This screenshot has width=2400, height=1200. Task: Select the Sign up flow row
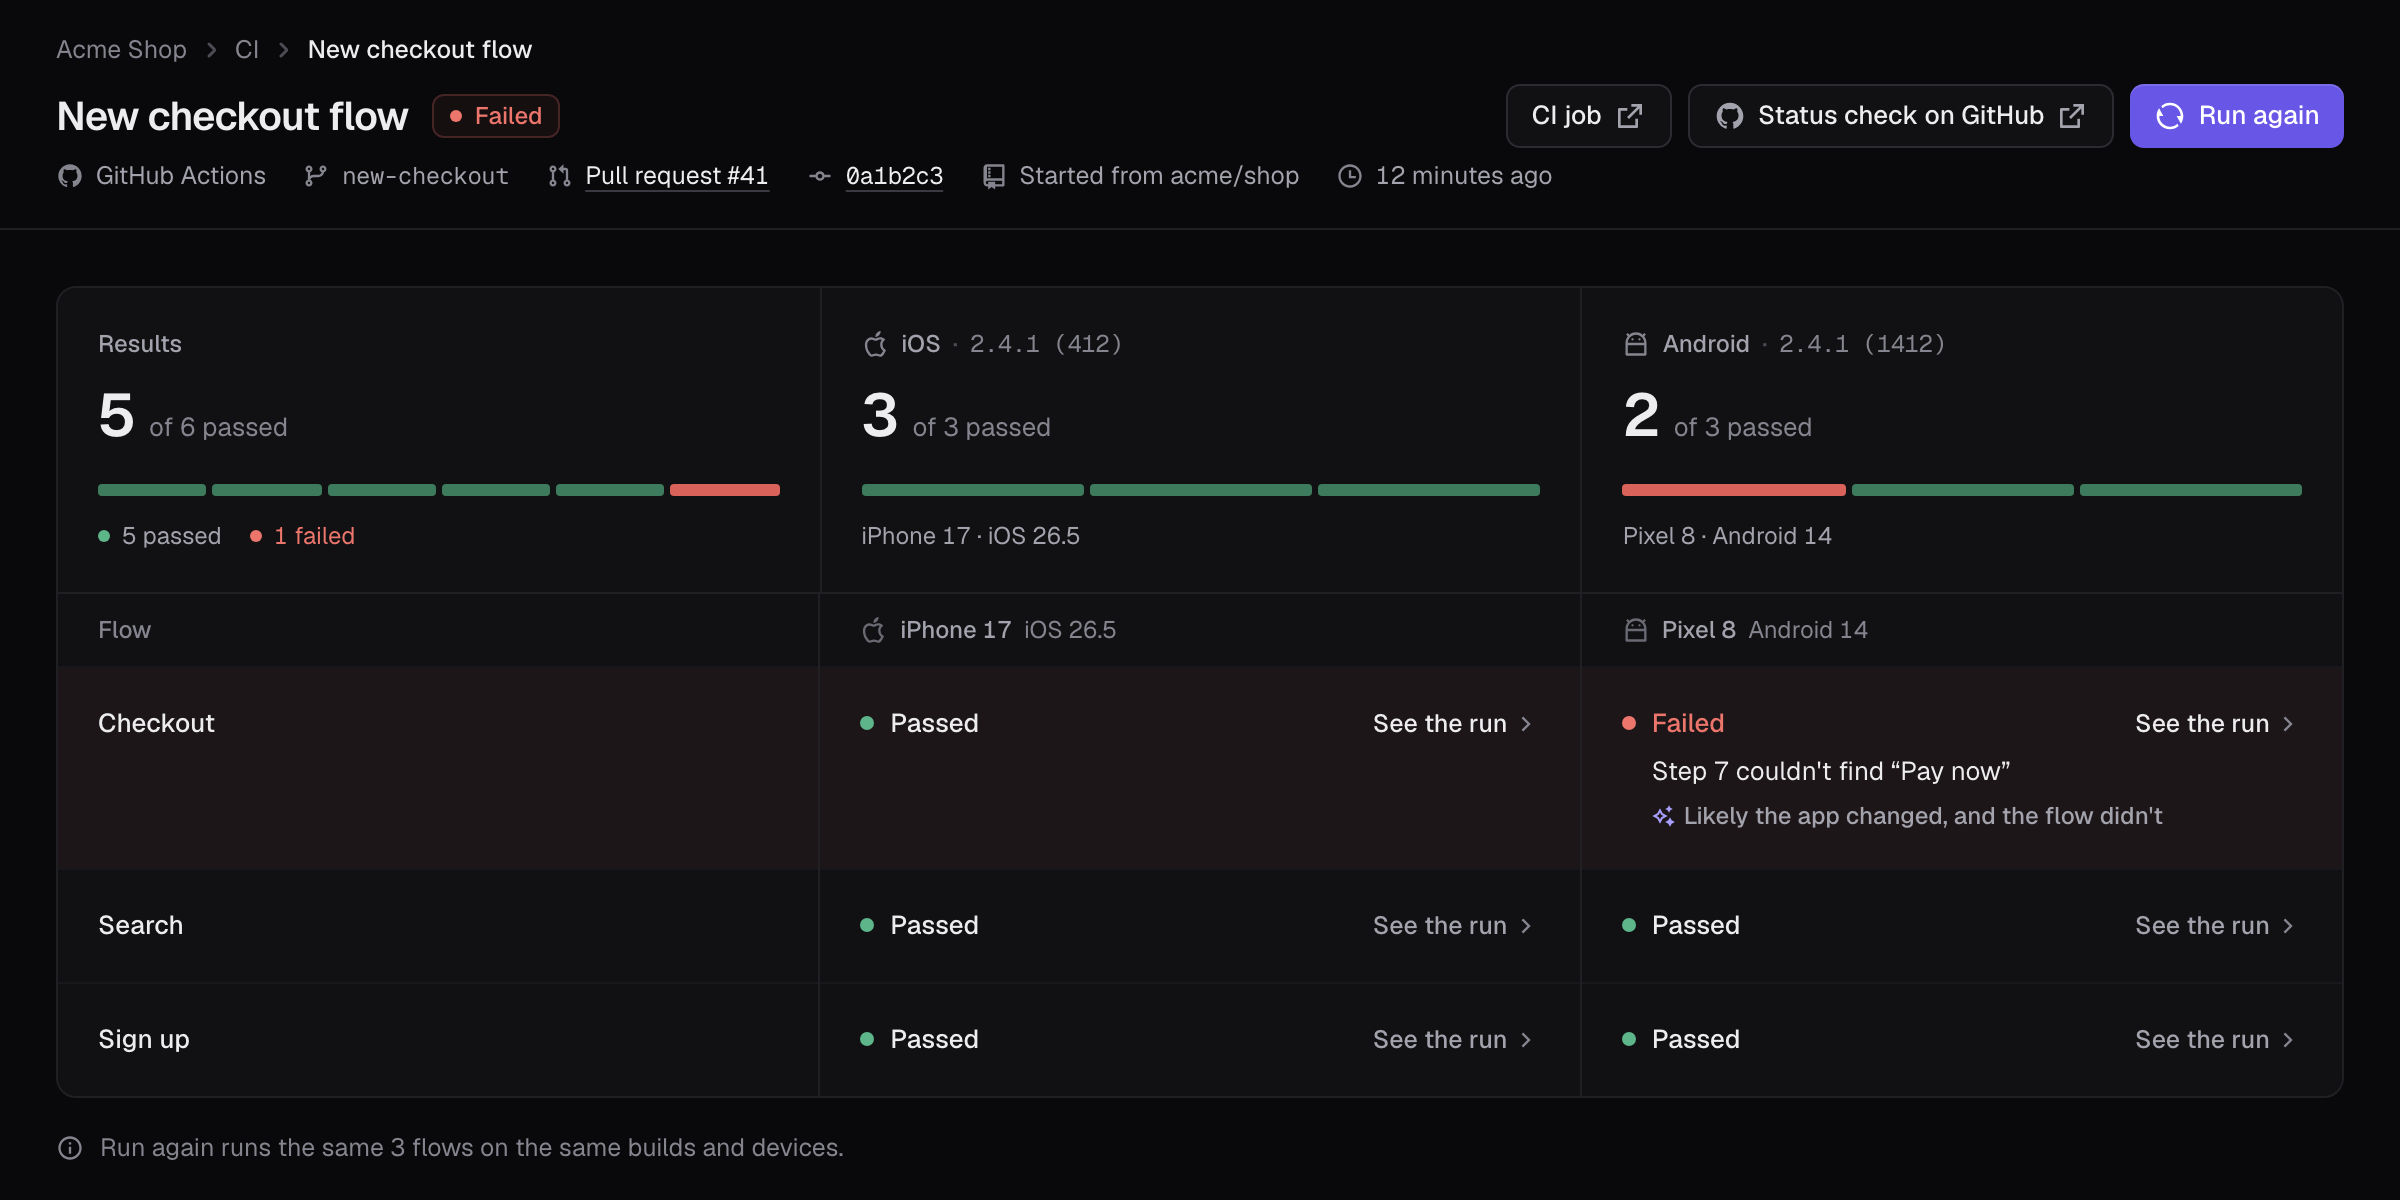pyautogui.click(x=1200, y=1040)
